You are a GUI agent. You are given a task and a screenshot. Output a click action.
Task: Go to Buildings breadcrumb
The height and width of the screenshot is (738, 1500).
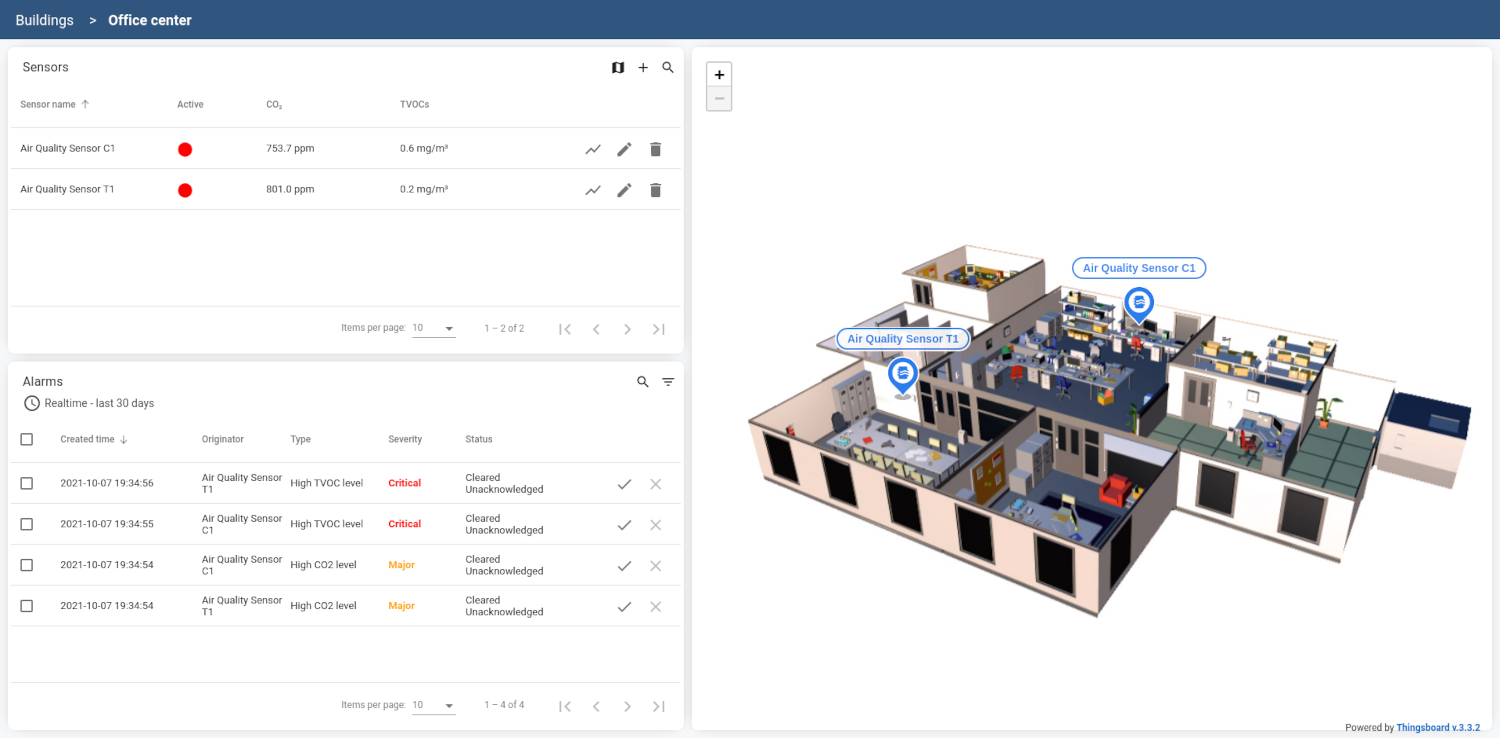(x=44, y=20)
